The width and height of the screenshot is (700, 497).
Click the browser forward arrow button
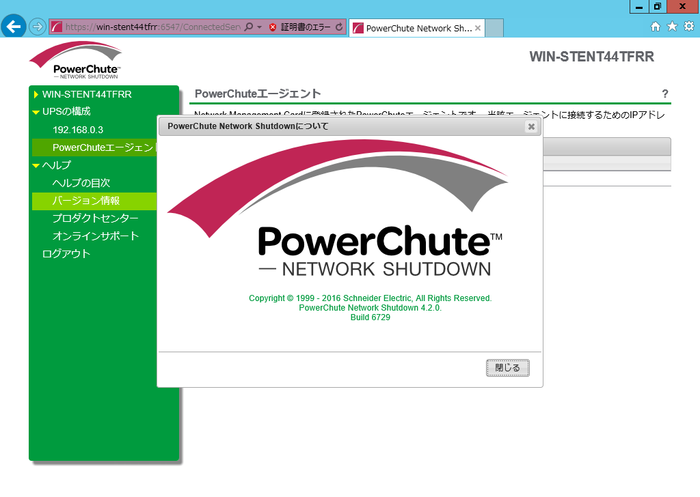pyautogui.click(x=38, y=27)
